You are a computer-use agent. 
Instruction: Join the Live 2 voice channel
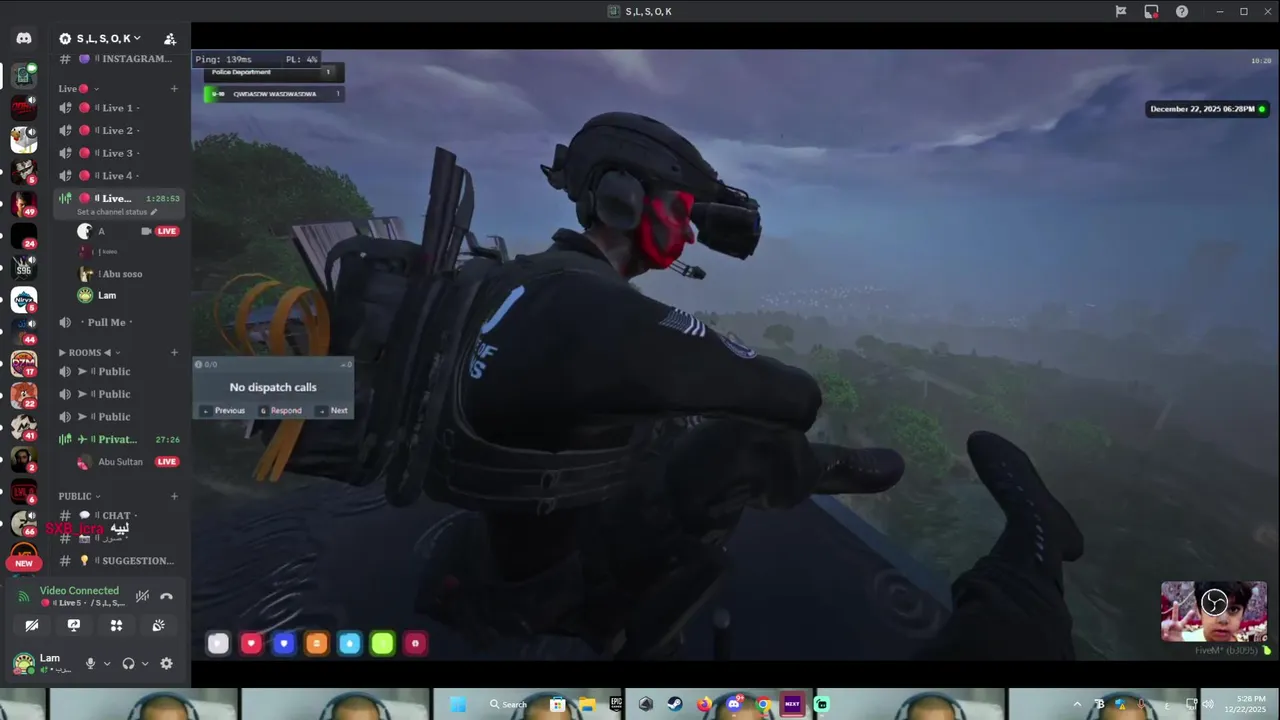tap(119, 130)
